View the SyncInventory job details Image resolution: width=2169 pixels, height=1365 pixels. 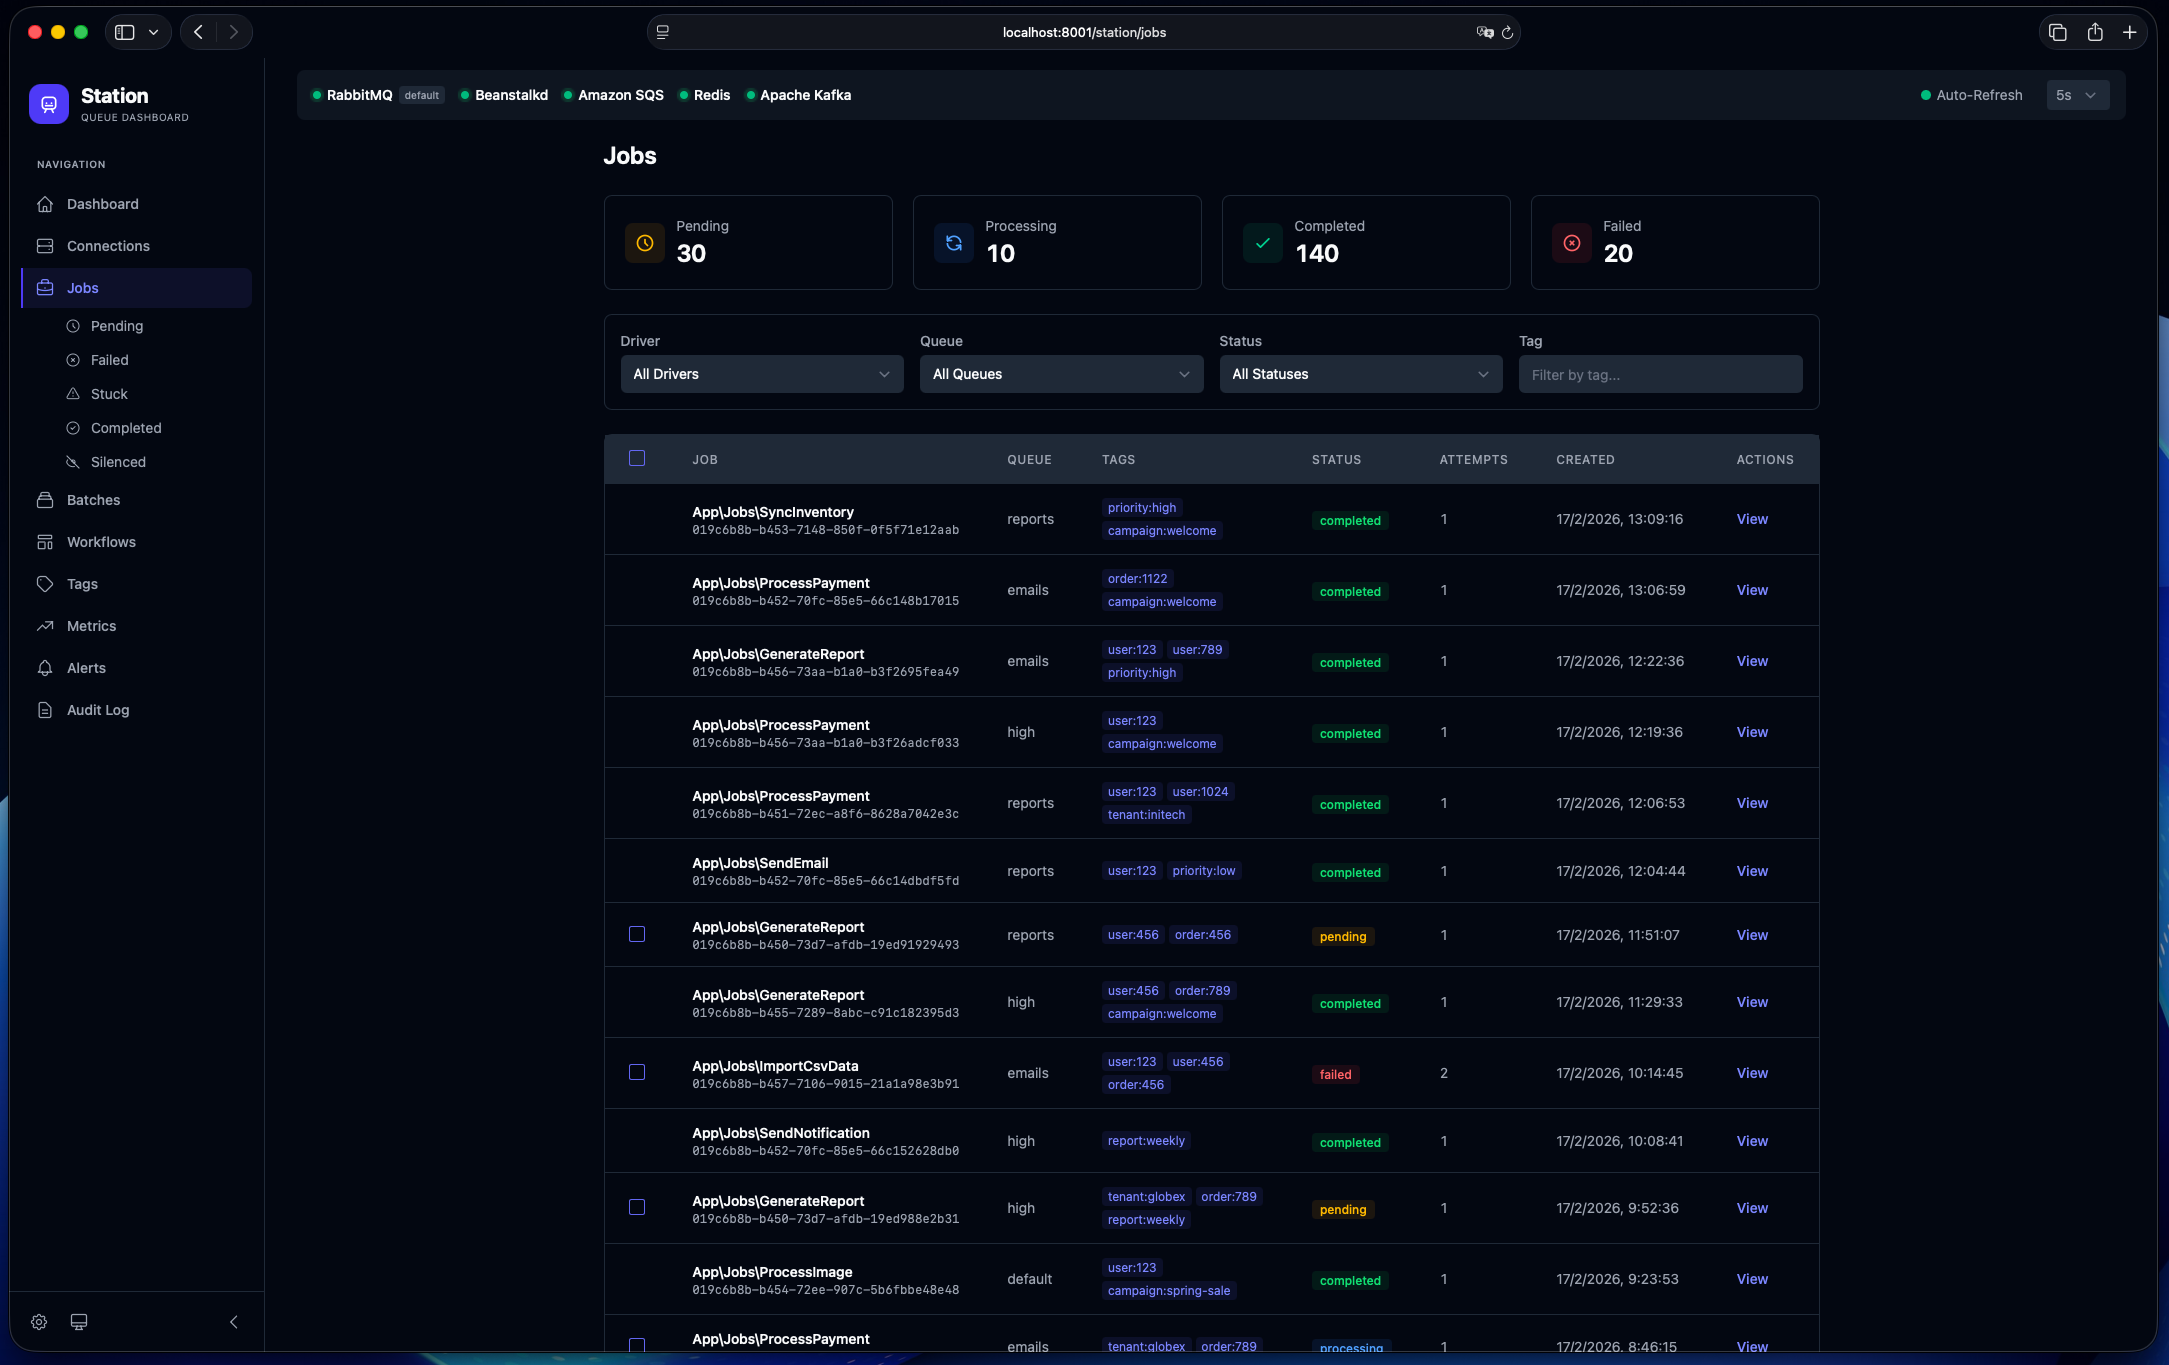pyautogui.click(x=1751, y=519)
